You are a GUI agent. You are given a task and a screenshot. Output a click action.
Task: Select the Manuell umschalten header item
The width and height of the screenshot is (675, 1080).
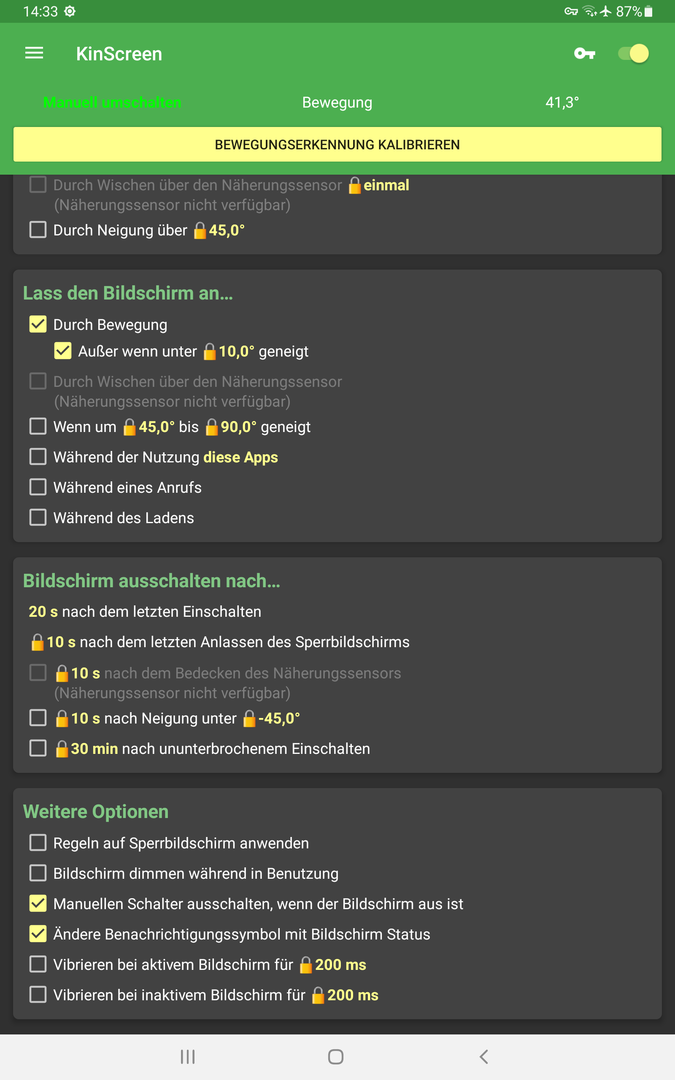point(112,103)
